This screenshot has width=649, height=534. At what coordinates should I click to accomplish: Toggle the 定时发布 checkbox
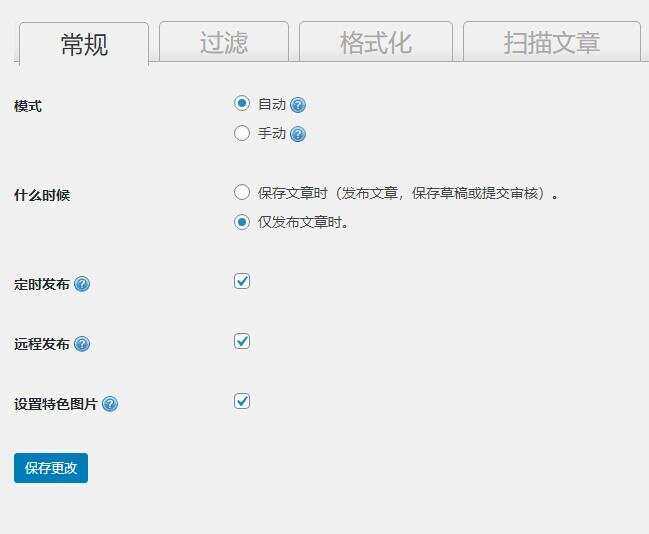point(242,281)
